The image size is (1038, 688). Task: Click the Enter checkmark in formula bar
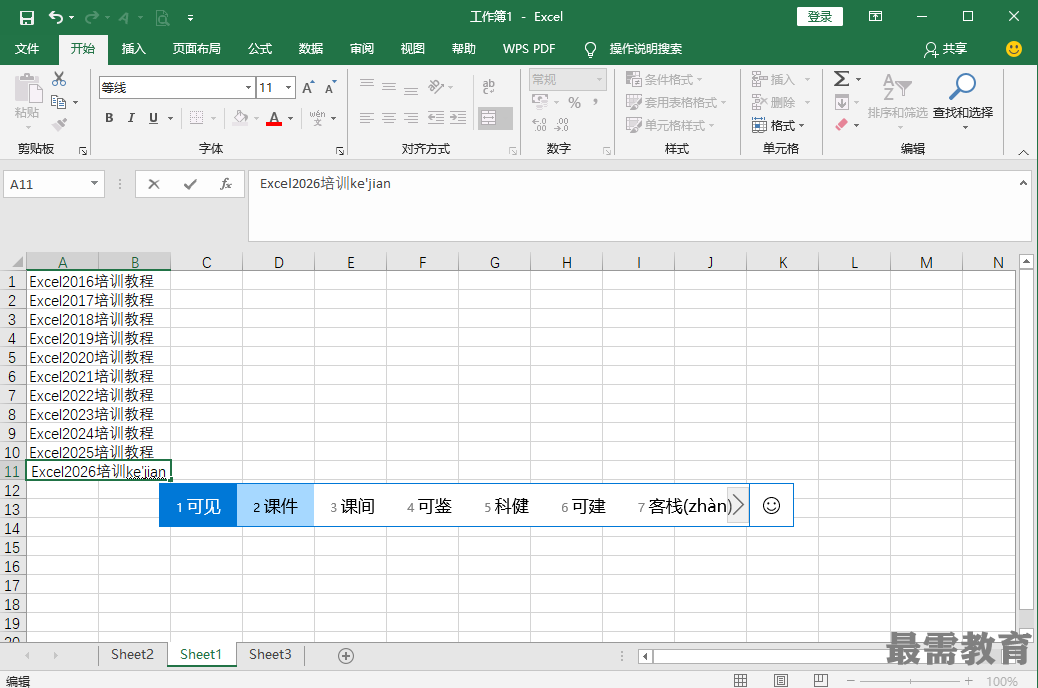click(x=190, y=184)
